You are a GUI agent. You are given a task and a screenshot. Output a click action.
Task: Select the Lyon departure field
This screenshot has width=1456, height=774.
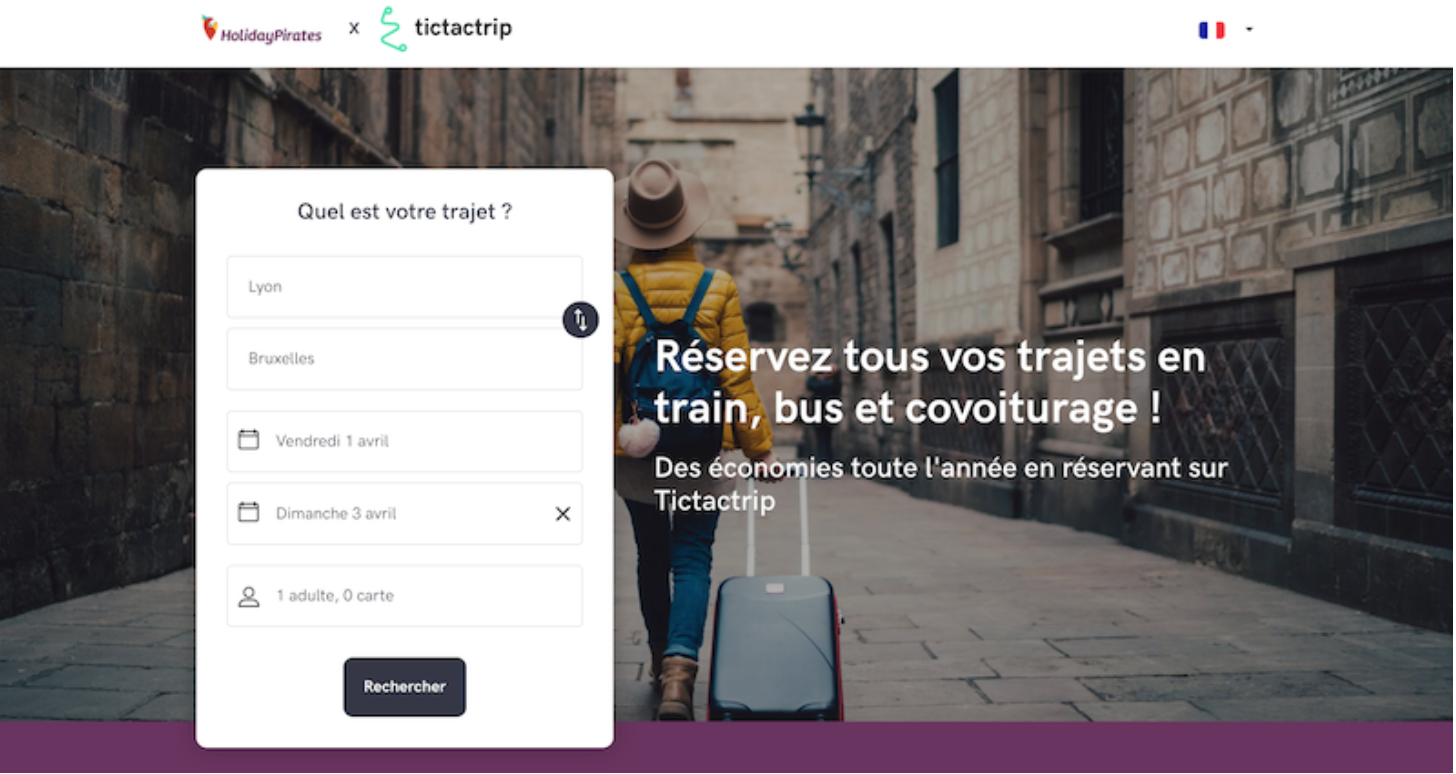tap(405, 287)
